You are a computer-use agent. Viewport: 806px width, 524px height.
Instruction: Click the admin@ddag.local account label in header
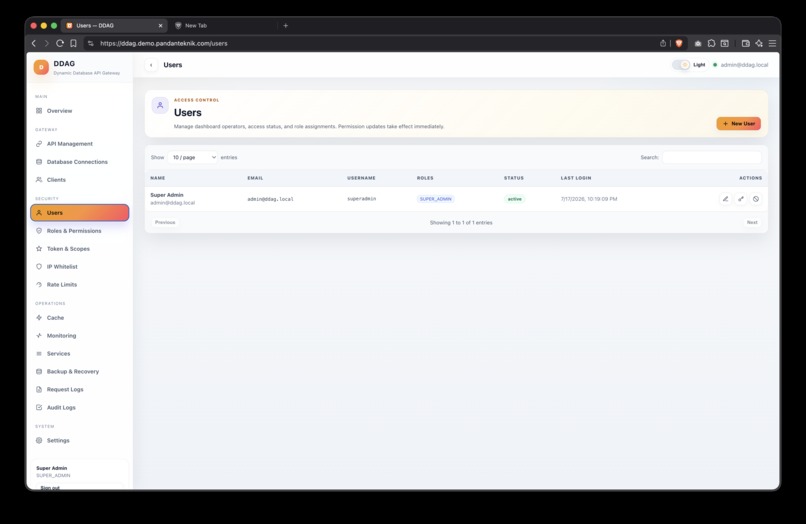[x=744, y=65]
